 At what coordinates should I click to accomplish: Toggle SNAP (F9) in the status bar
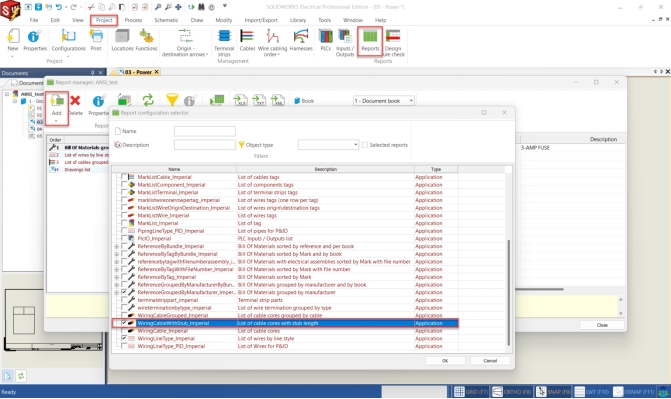click(x=553, y=392)
